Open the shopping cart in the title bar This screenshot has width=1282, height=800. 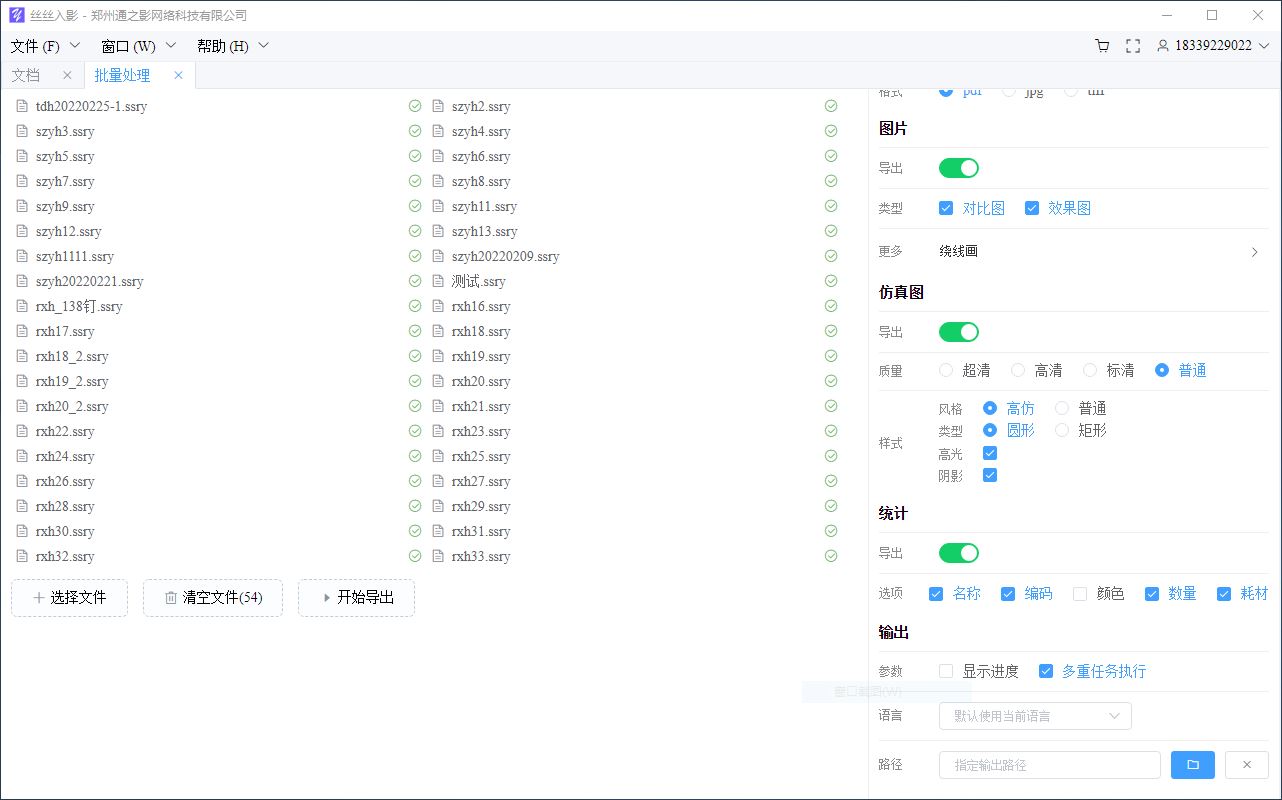pos(1102,45)
